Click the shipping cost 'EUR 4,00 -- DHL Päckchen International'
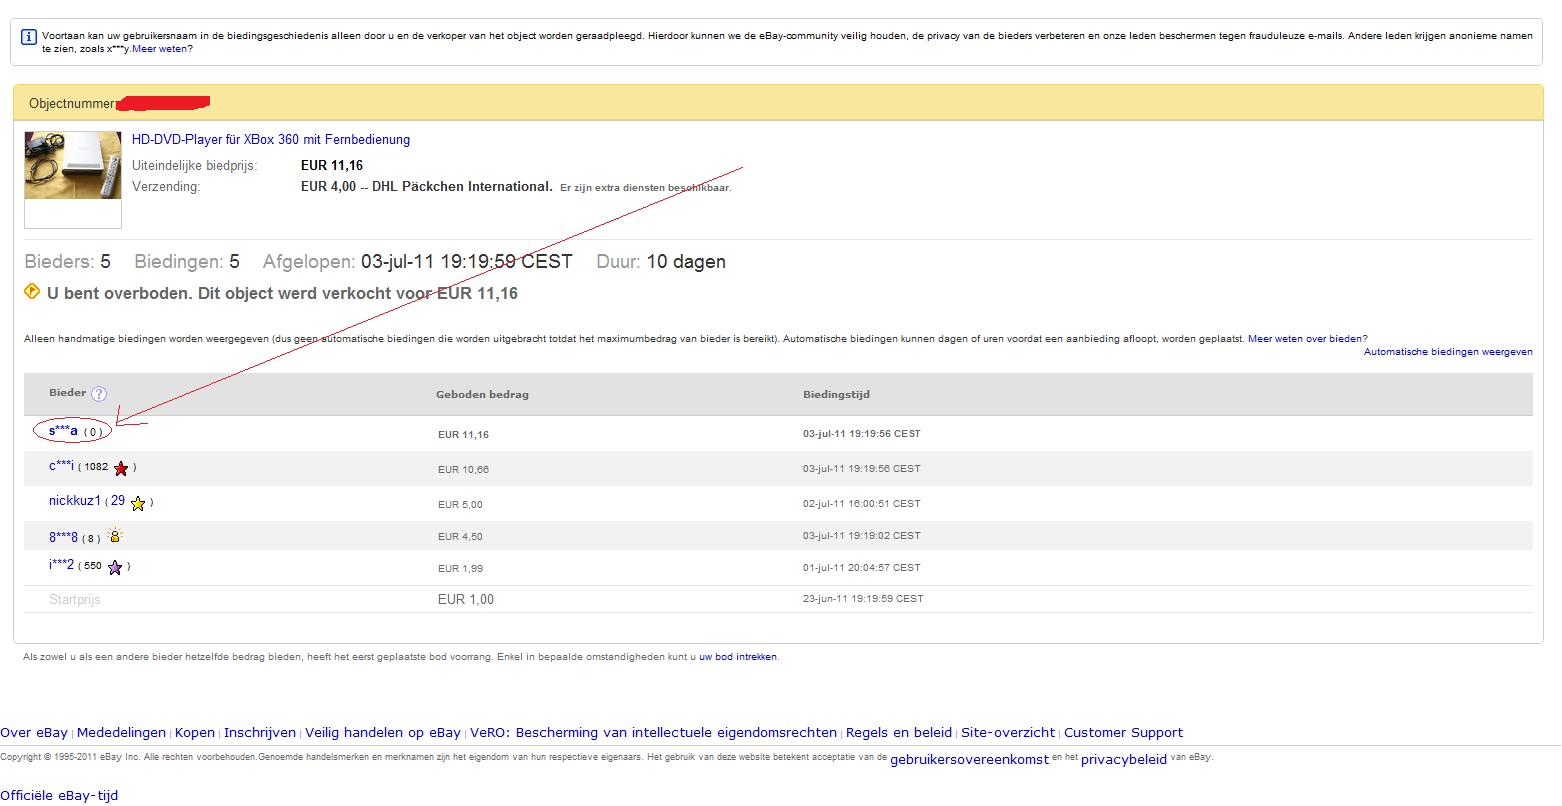Image resolution: width=1562 pixels, height=806 pixels. (x=427, y=187)
